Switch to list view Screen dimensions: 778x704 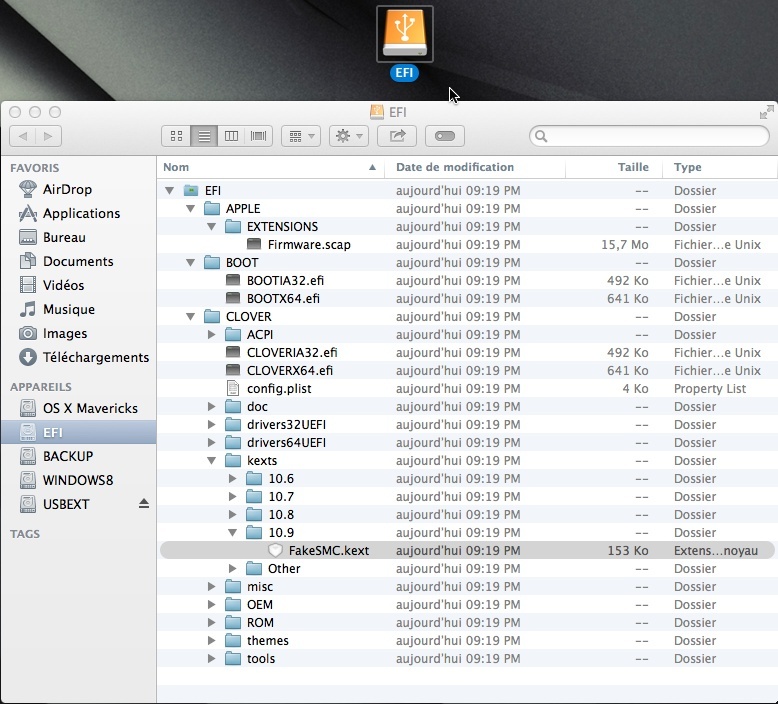click(x=204, y=136)
